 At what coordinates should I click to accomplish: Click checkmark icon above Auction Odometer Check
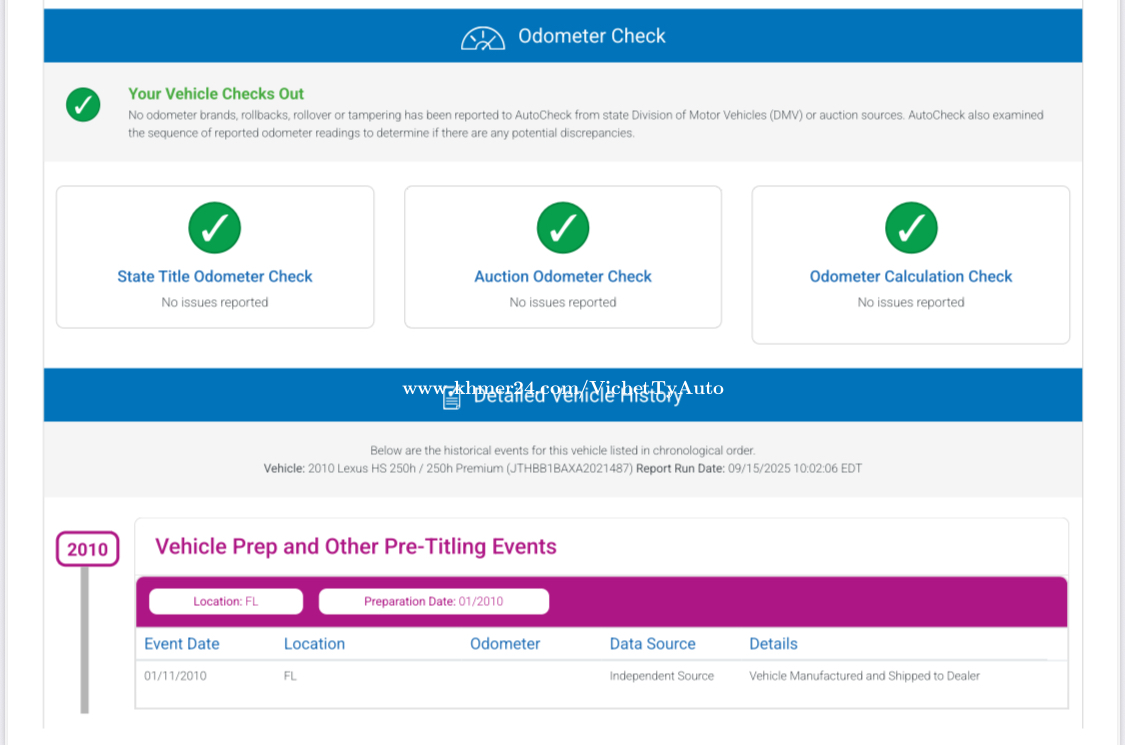pyautogui.click(x=563, y=228)
